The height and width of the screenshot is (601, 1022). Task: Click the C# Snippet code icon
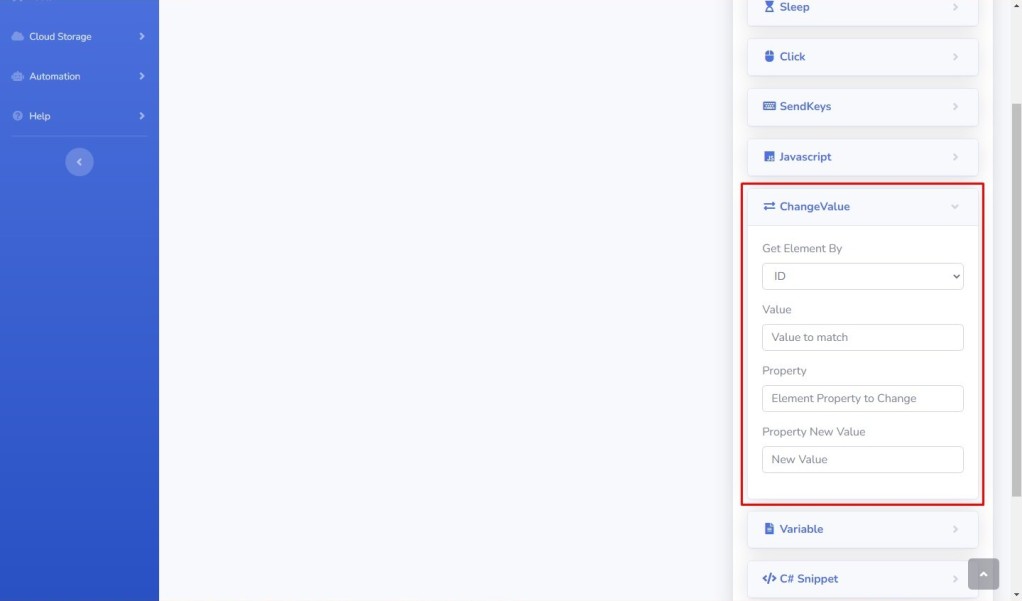click(769, 579)
